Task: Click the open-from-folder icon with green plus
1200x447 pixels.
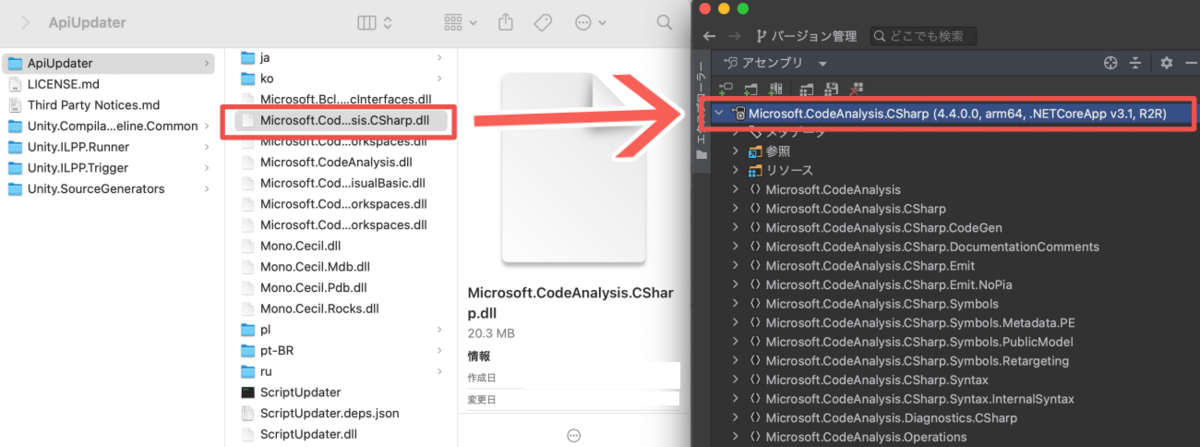Action: click(750, 89)
